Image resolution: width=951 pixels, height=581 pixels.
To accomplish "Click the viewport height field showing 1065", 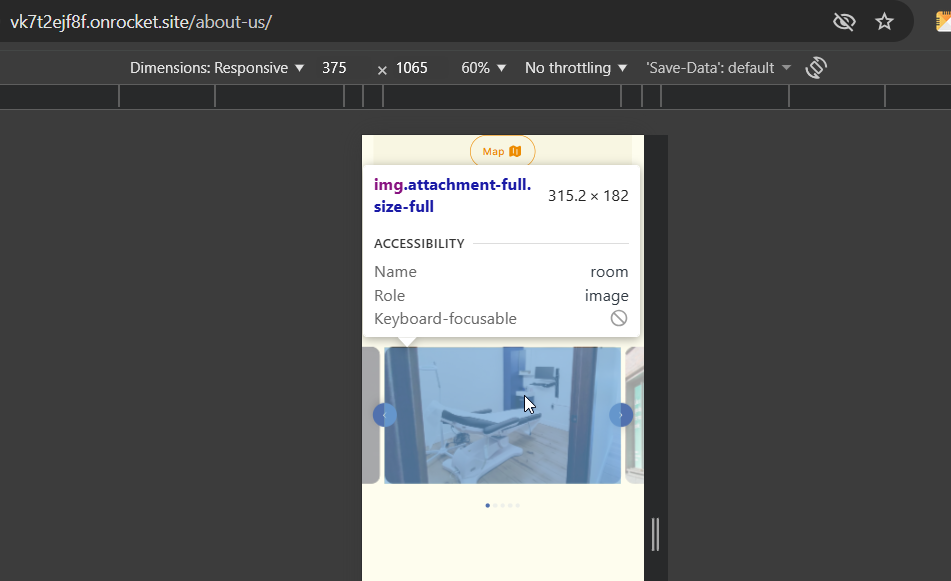I will click(x=412, y=68).
